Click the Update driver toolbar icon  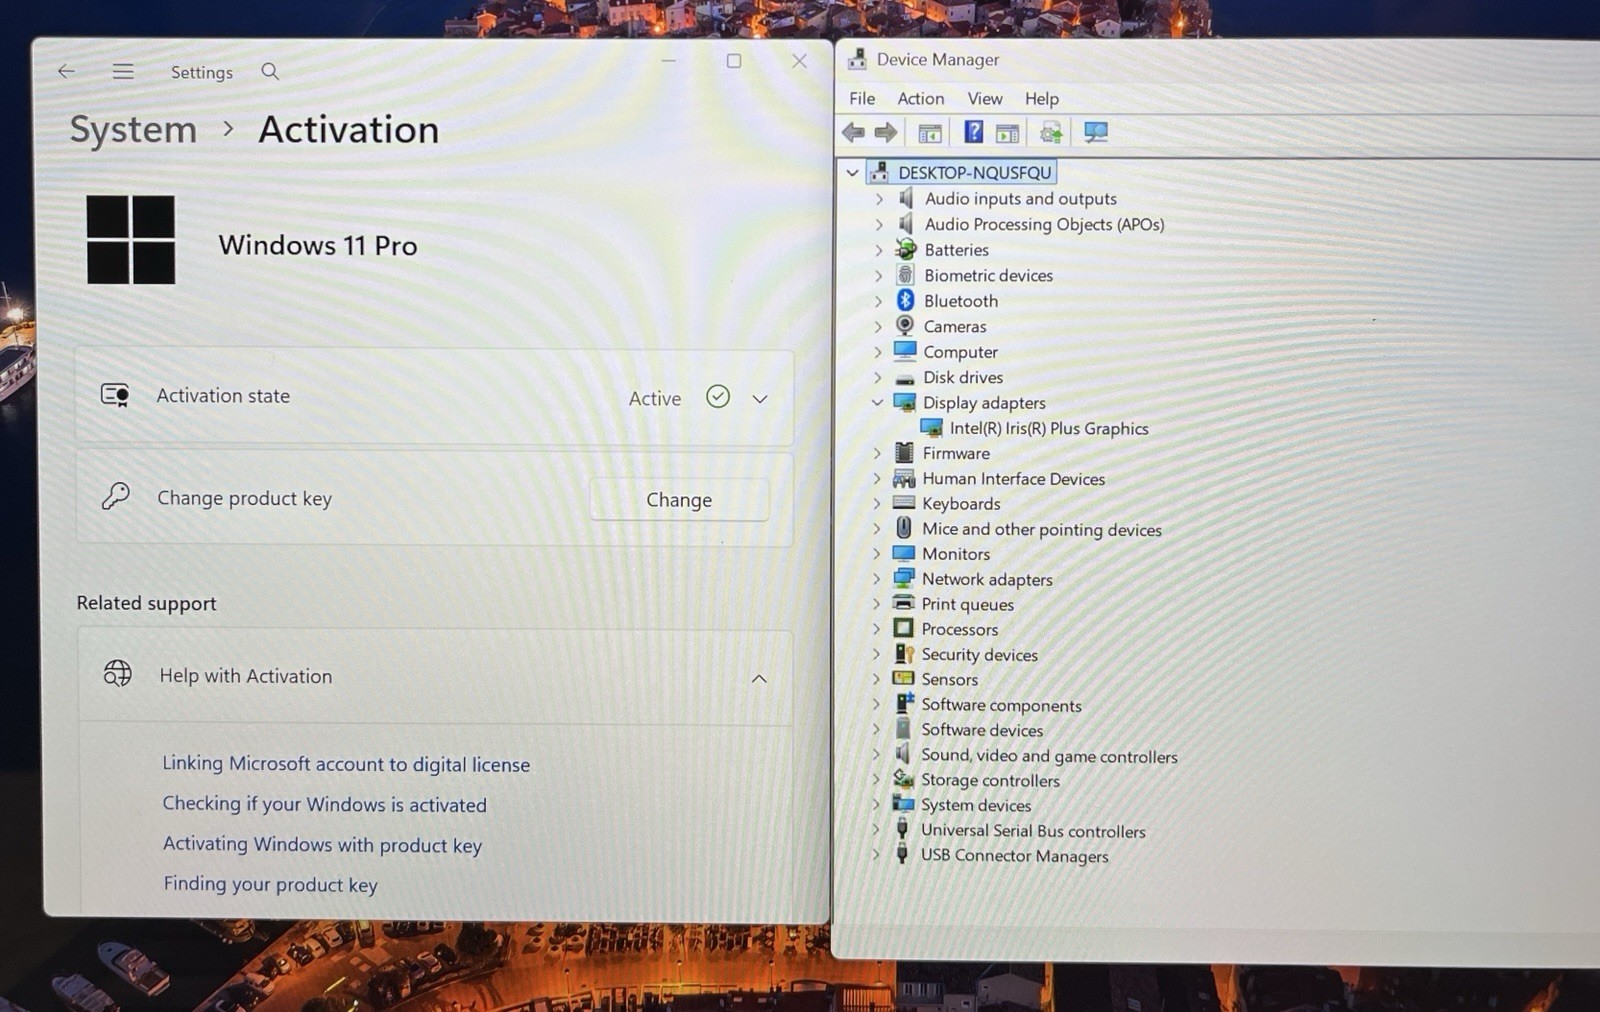pos(1051,132)
